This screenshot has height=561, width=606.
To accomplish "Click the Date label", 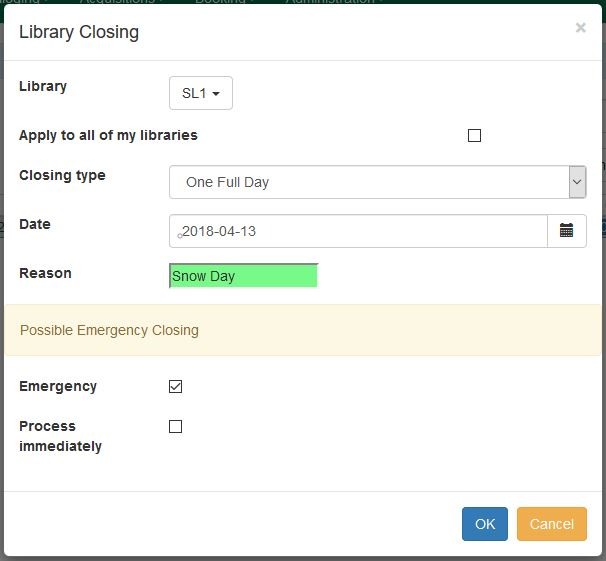I will 35,224.
